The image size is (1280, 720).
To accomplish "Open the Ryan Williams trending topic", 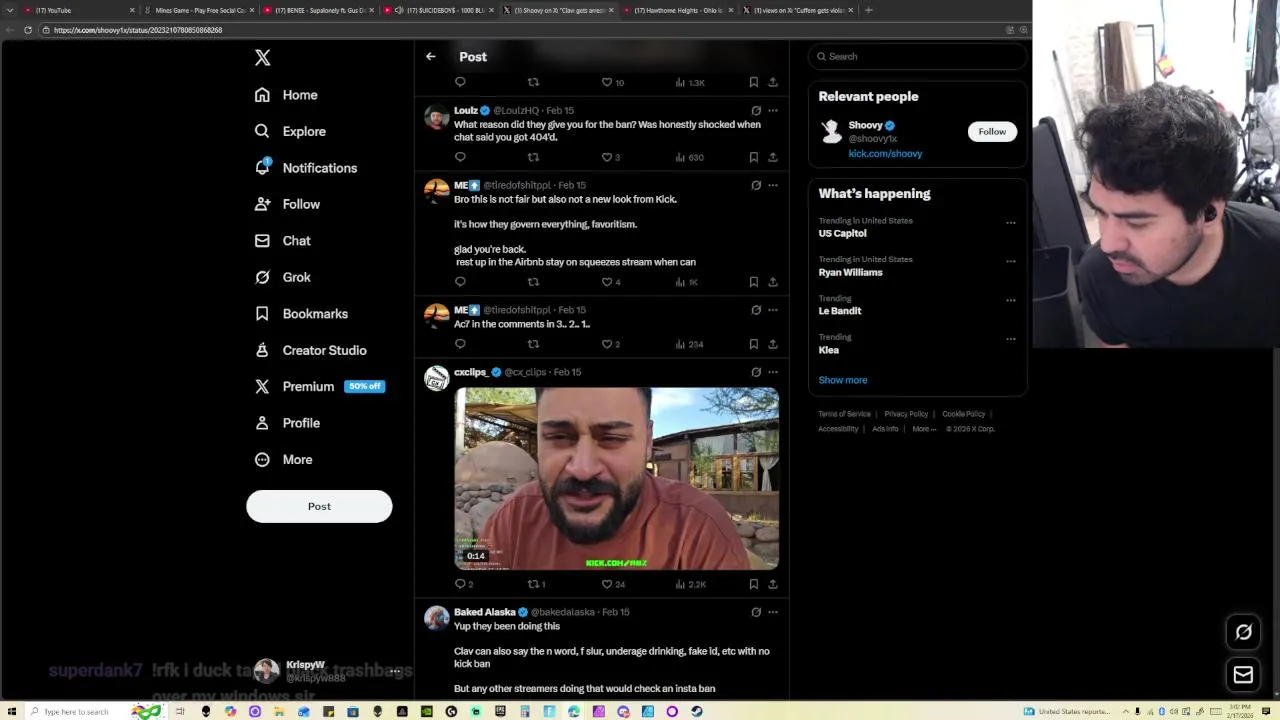I will click(850, 272).
